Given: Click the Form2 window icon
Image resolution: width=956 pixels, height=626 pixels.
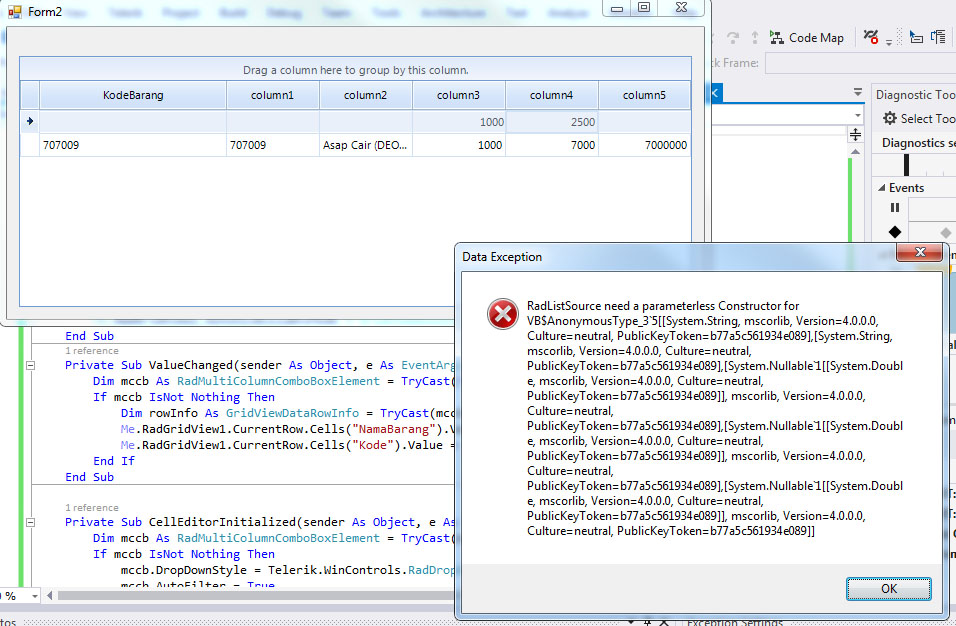Looking at the screenshot, I should click(x=15, y=11).
